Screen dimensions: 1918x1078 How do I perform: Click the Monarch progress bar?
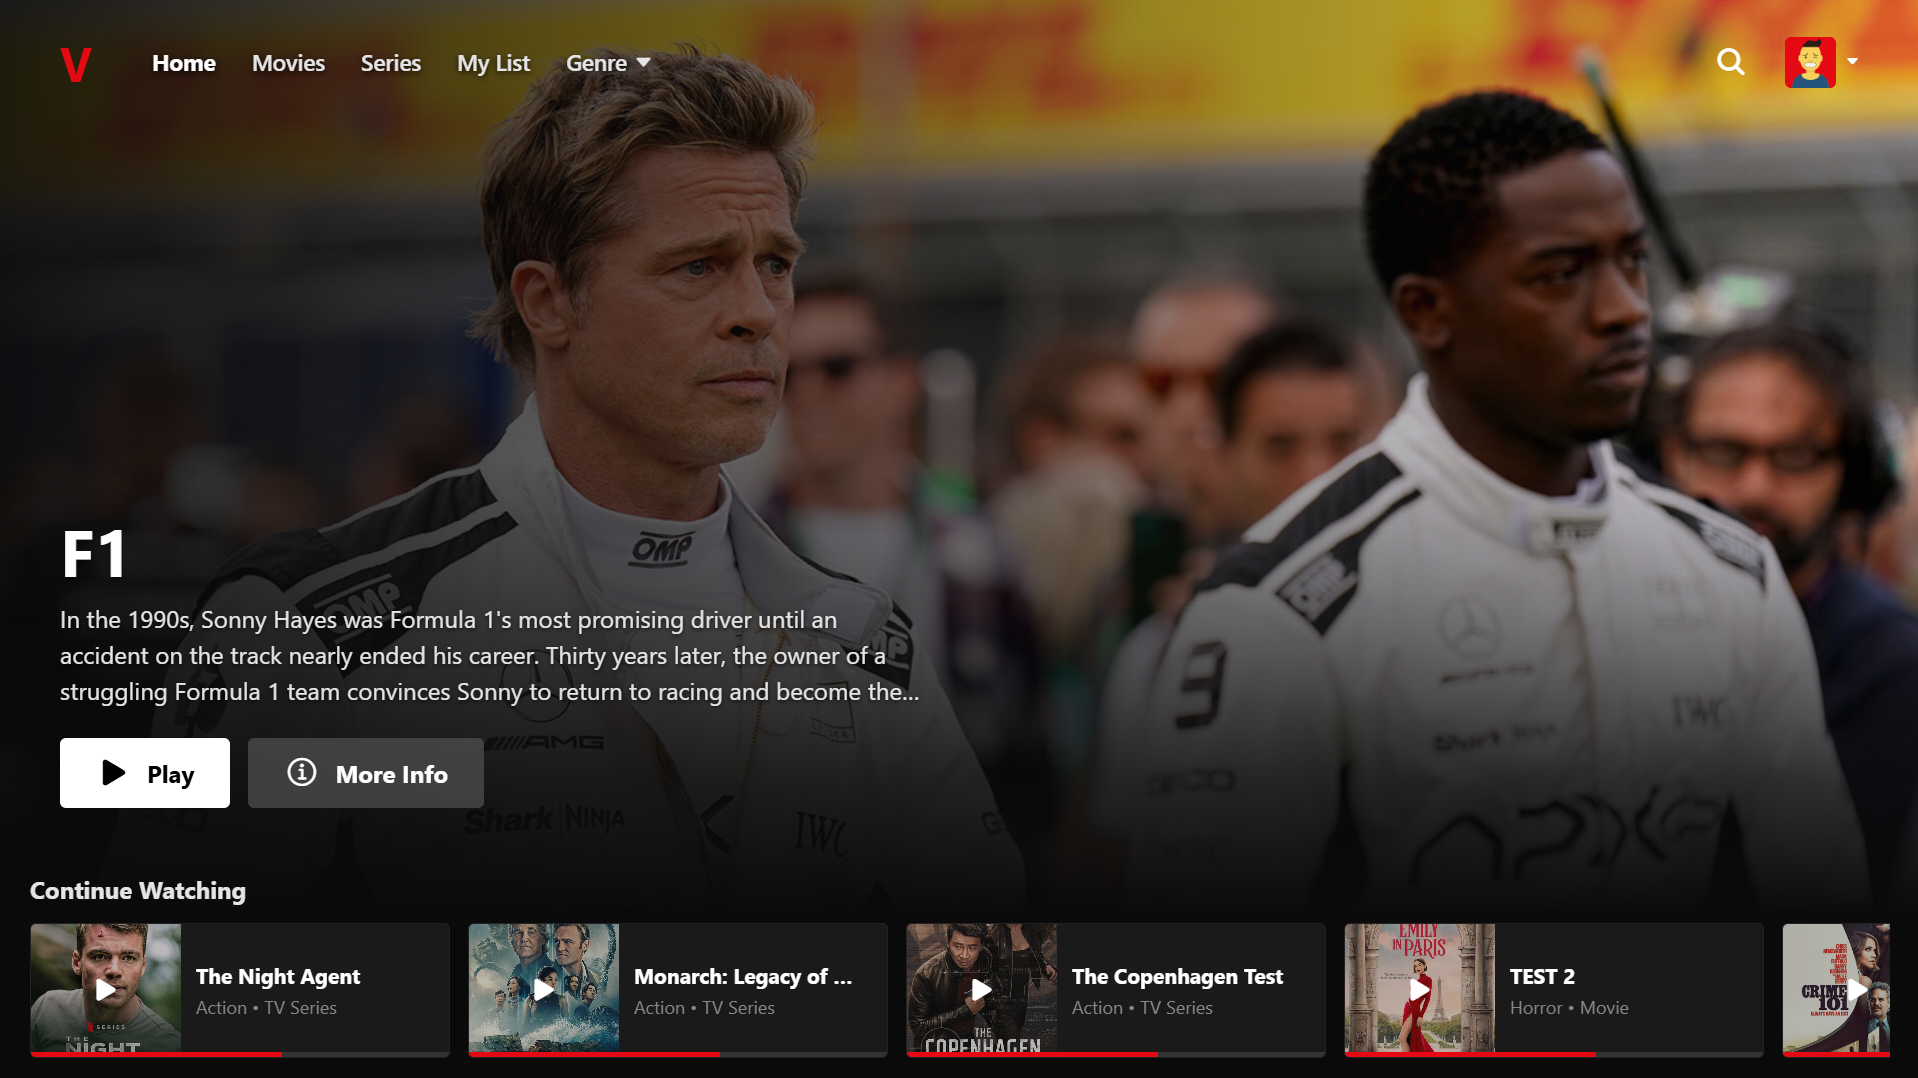(x=678, y=1054)
